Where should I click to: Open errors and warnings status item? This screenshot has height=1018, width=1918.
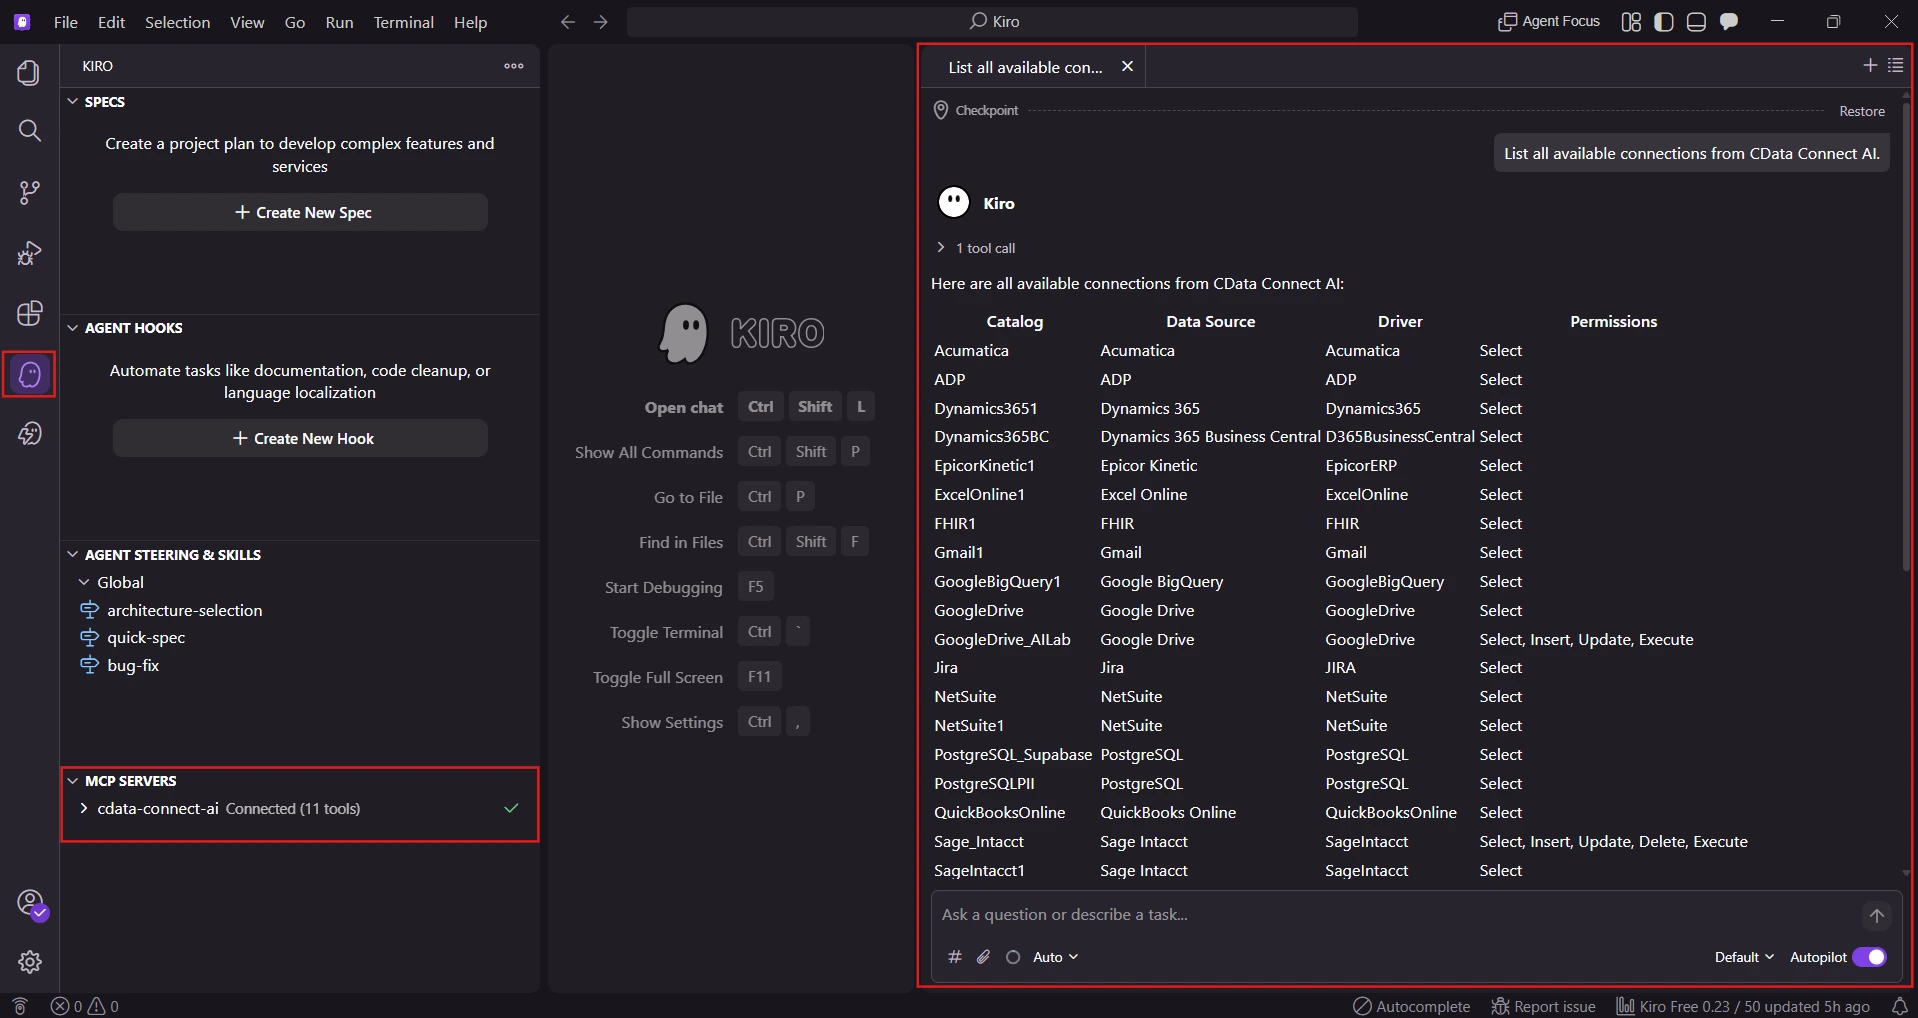(x=85, y=1006)
